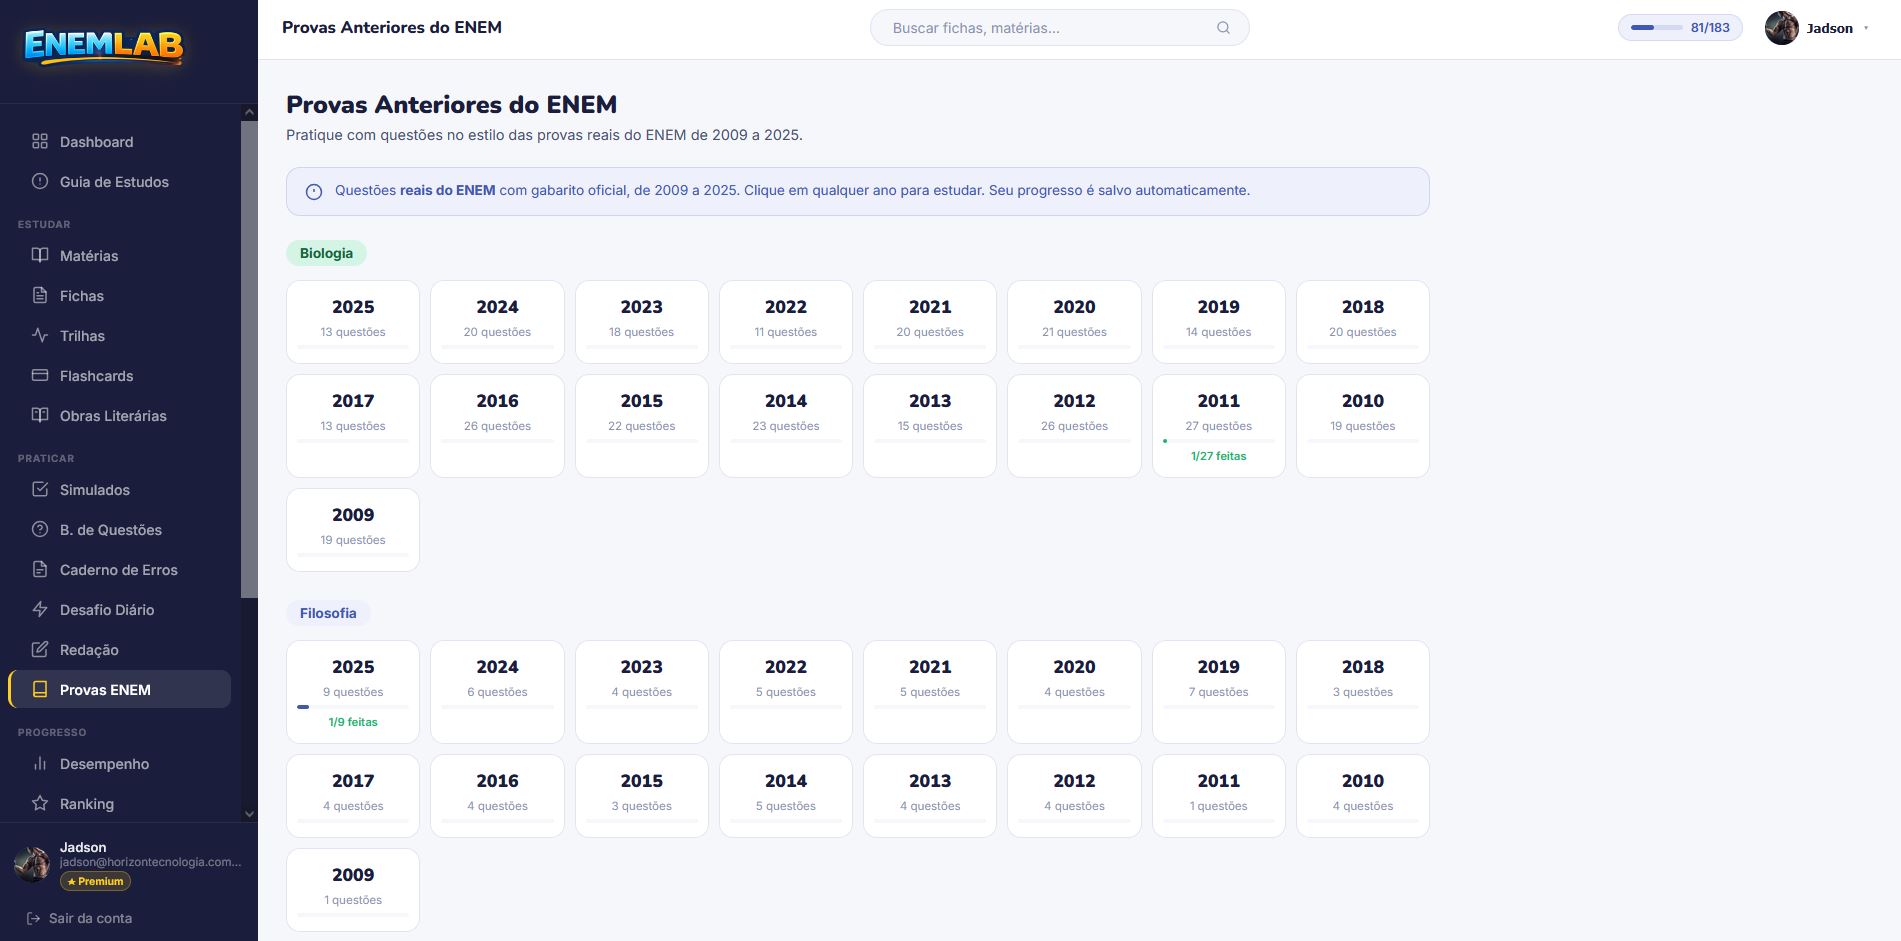Click the Trilhas pulse icon
Viewport: 1901px width, 941px height.
[x=40, y=335]
